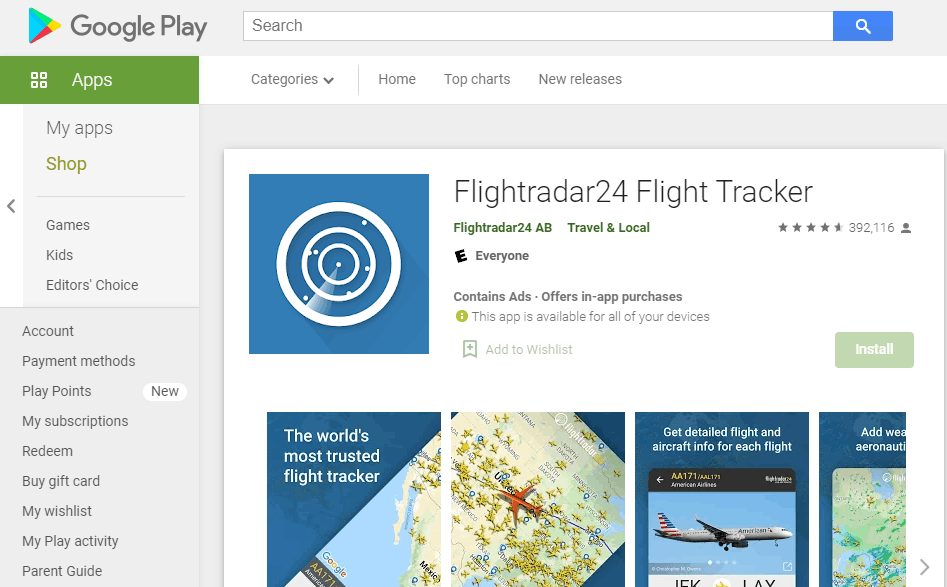The width and height of the screenshot is (947, 587).
Task: Click the Add to Wishlist text
Action: pyautogui.click(x=528, y=350)
